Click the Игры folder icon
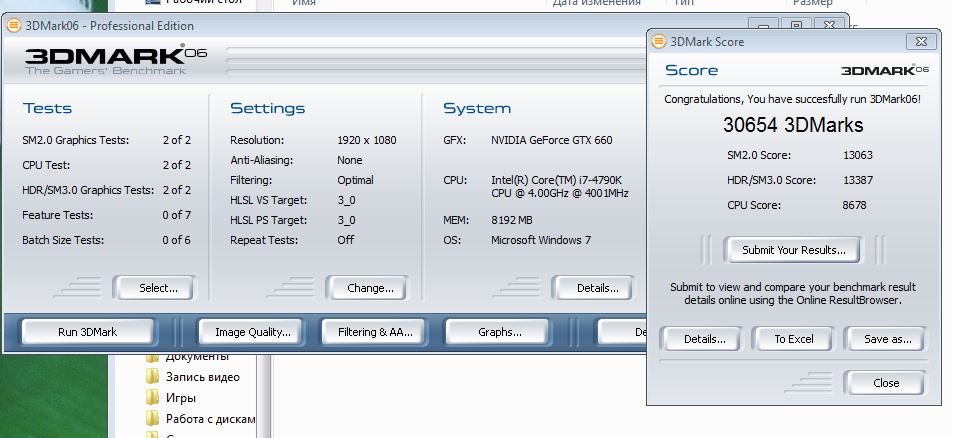This screenshot has height=438, width=953. (x=153, y=398)
